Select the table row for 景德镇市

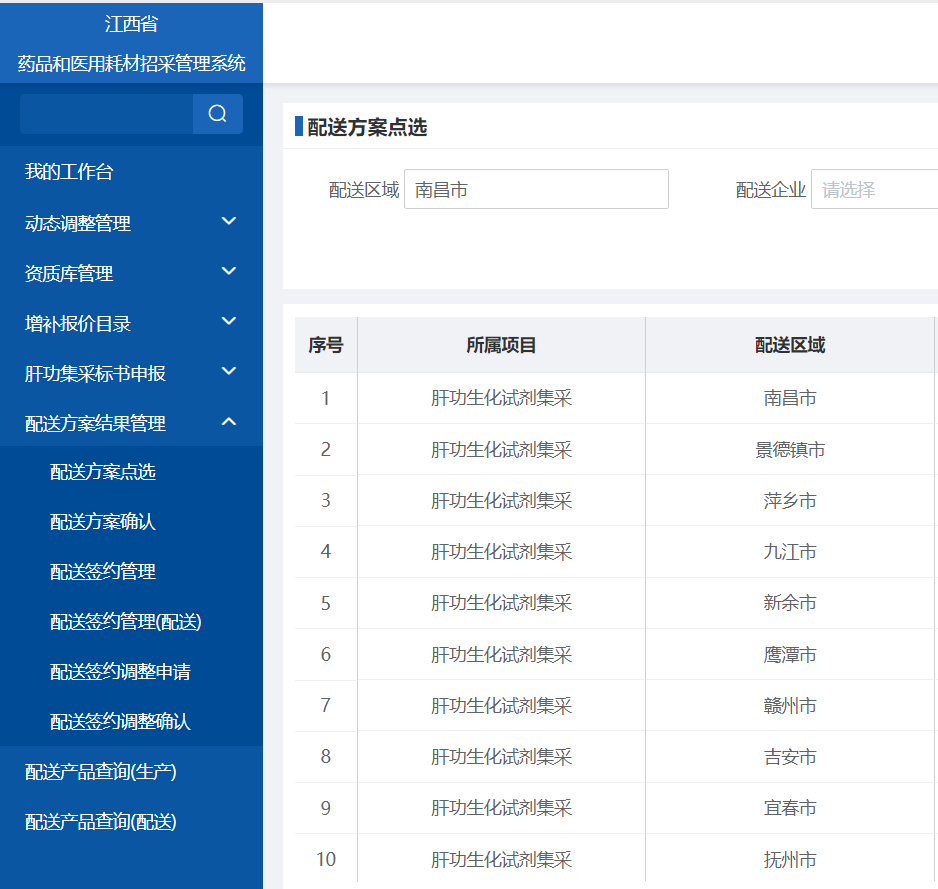[x=790, y=450]
